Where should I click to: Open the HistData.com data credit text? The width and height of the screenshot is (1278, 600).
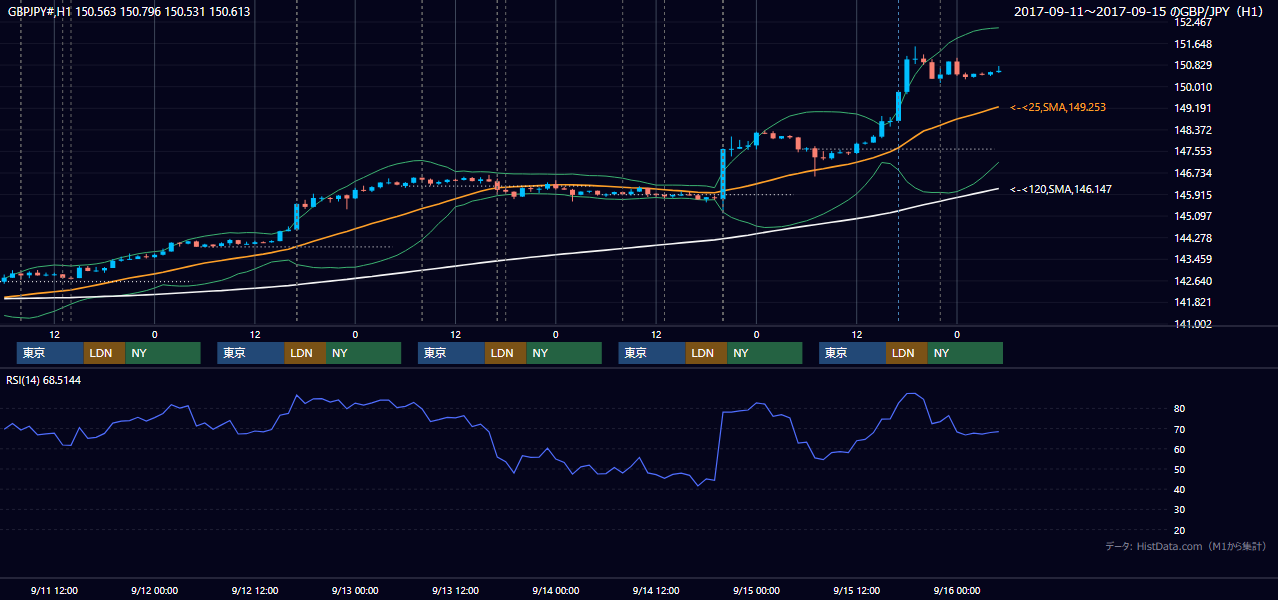pos(1186,546)
